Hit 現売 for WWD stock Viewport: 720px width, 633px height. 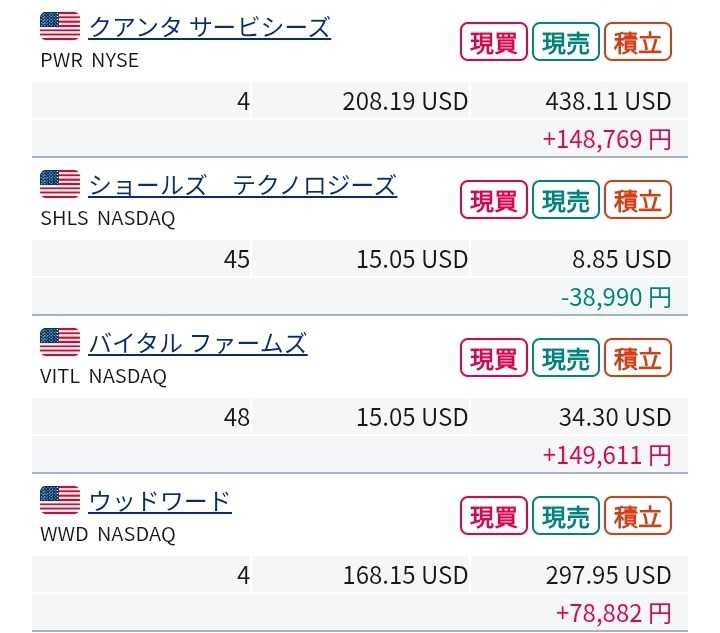(565, 516)
